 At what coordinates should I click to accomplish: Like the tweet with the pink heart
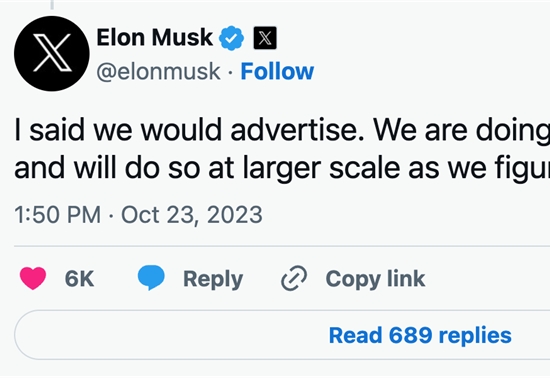(33, 278)
